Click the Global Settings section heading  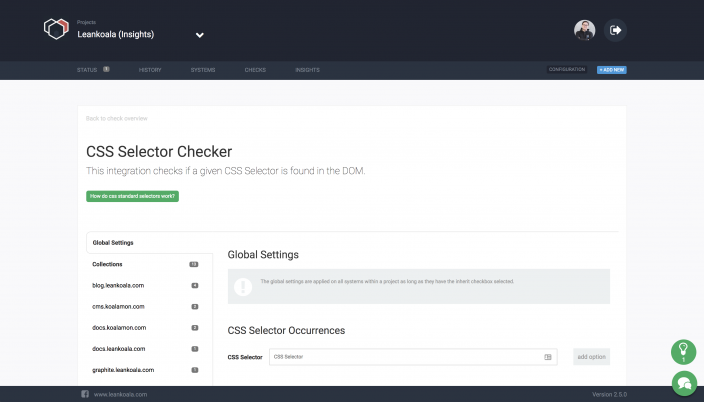click(x=263, y=255)
